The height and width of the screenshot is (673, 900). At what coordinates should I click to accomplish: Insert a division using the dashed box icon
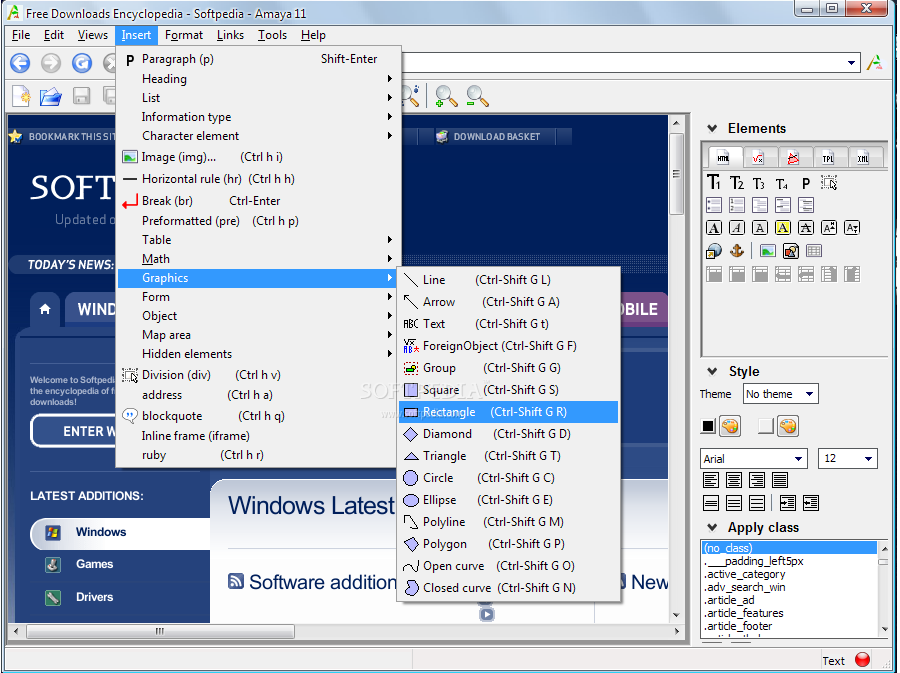pyautogui.click(x=829, y=183)
